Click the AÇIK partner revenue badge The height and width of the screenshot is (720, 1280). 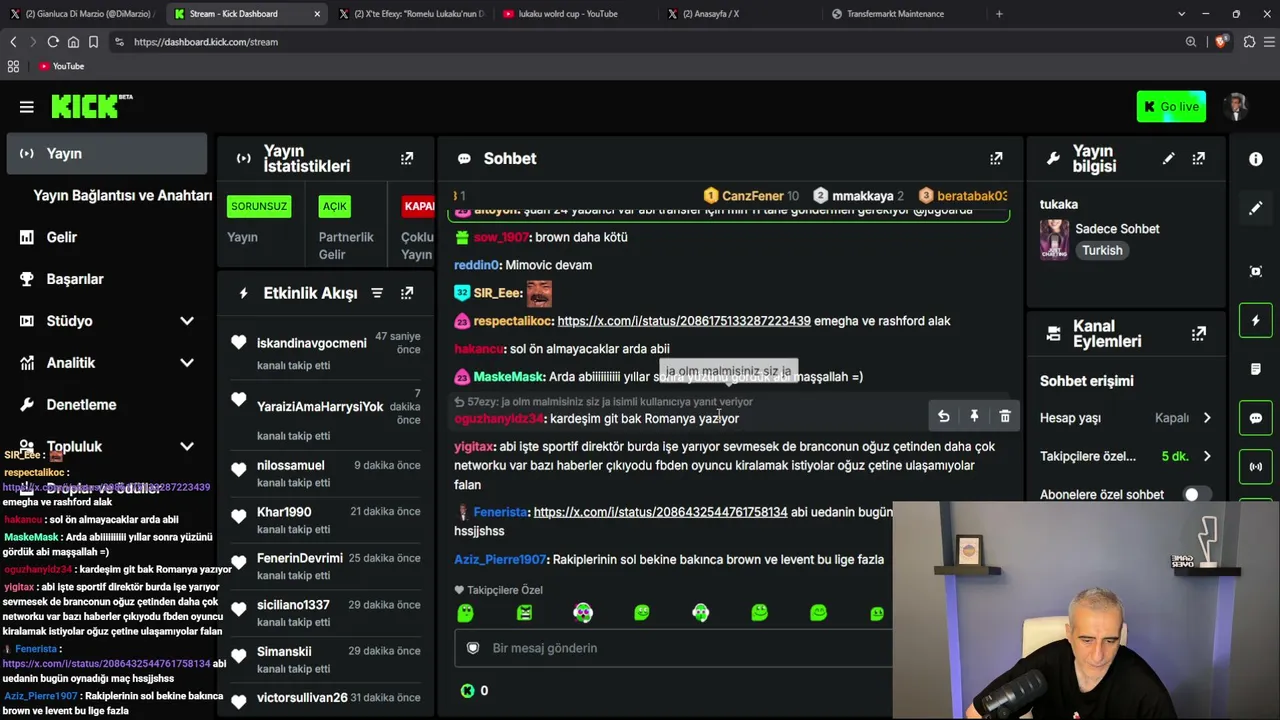click(x=334, y=206)
